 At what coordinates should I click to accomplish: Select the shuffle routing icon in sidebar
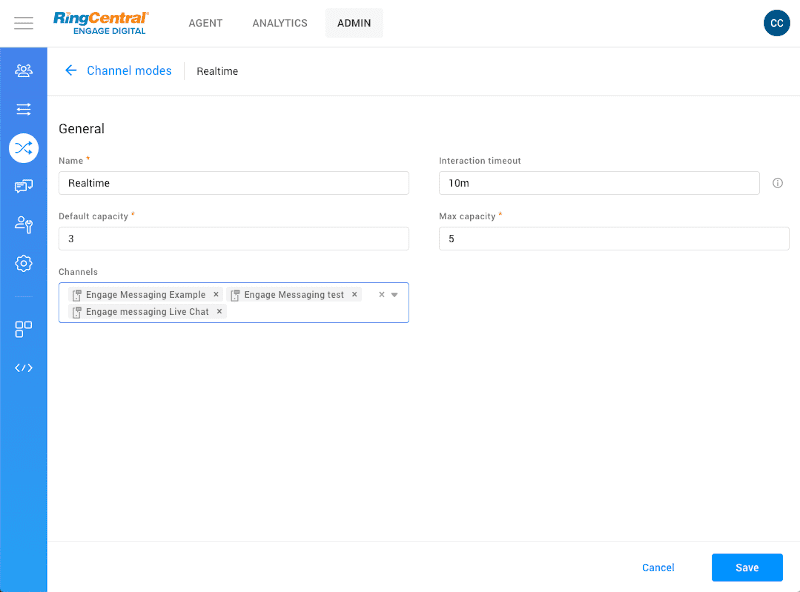coord(23,148)
